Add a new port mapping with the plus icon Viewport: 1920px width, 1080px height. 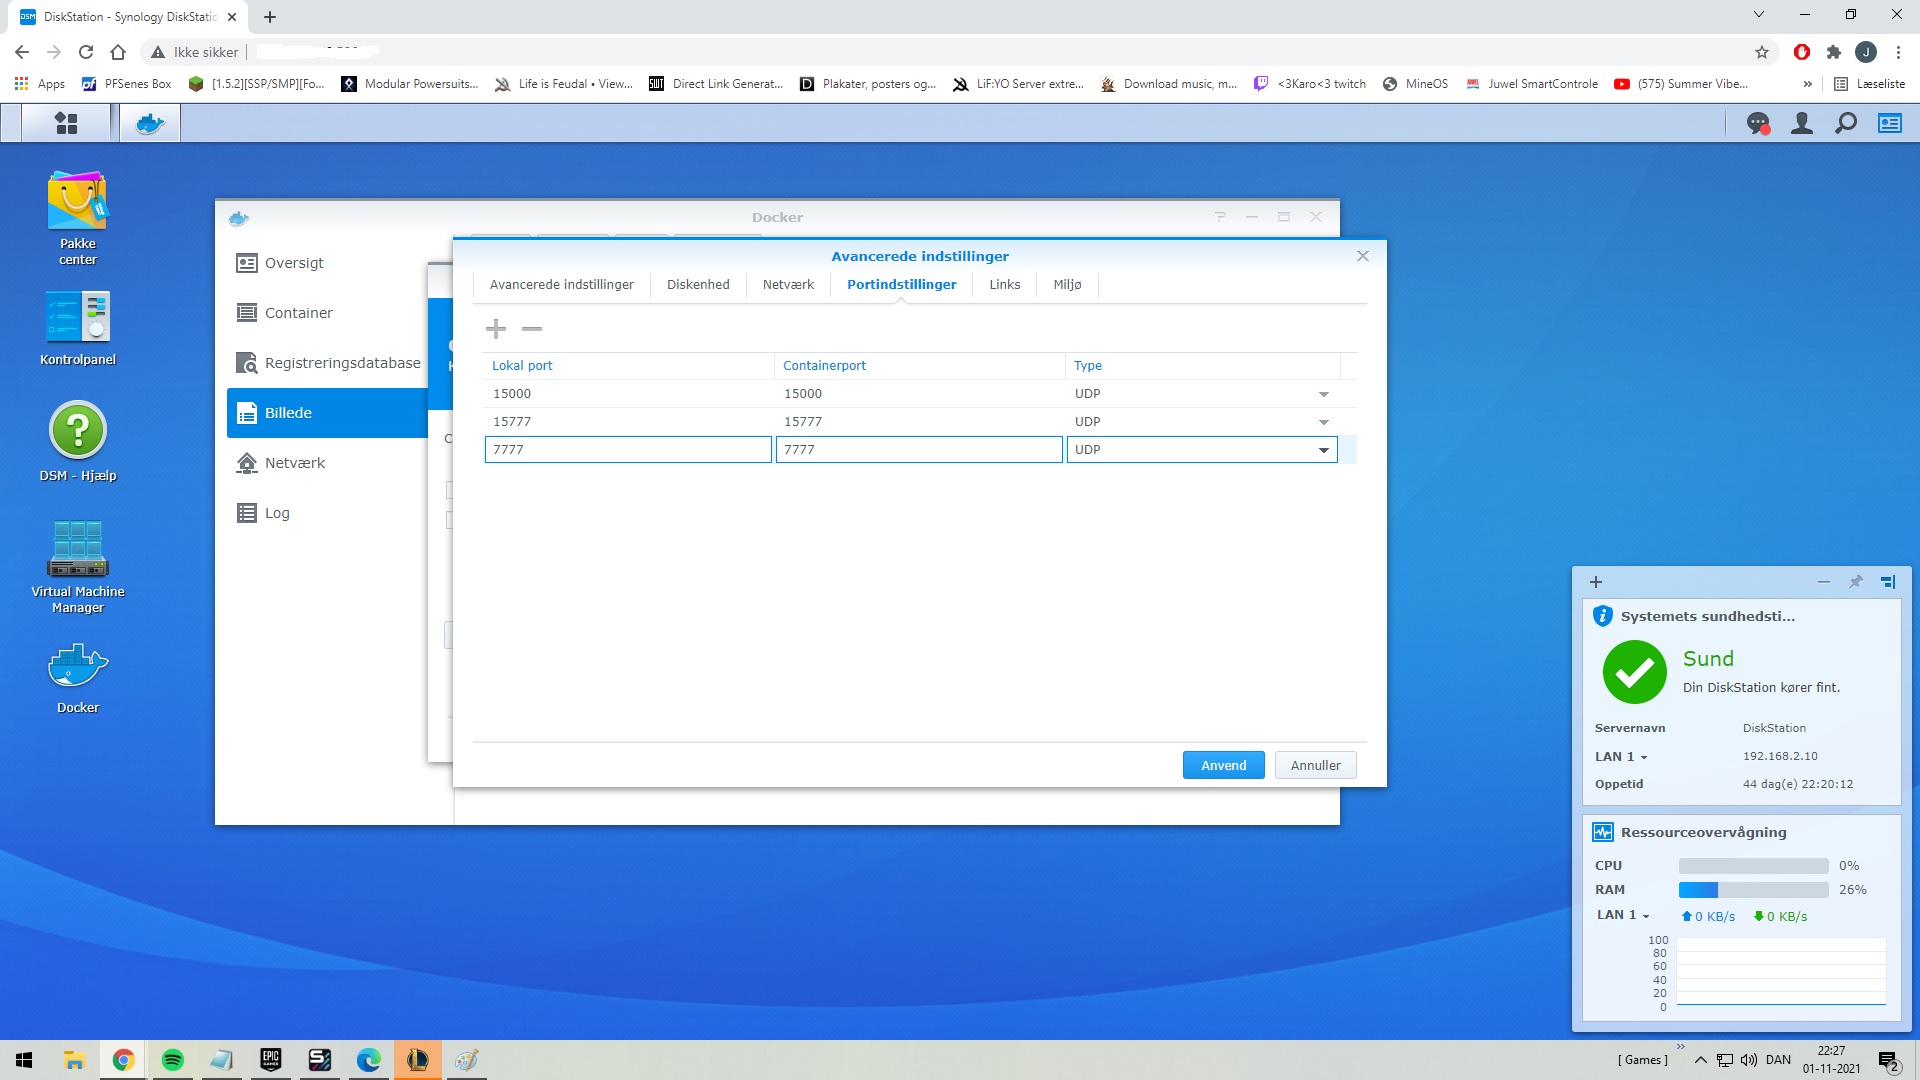(495, 328)
